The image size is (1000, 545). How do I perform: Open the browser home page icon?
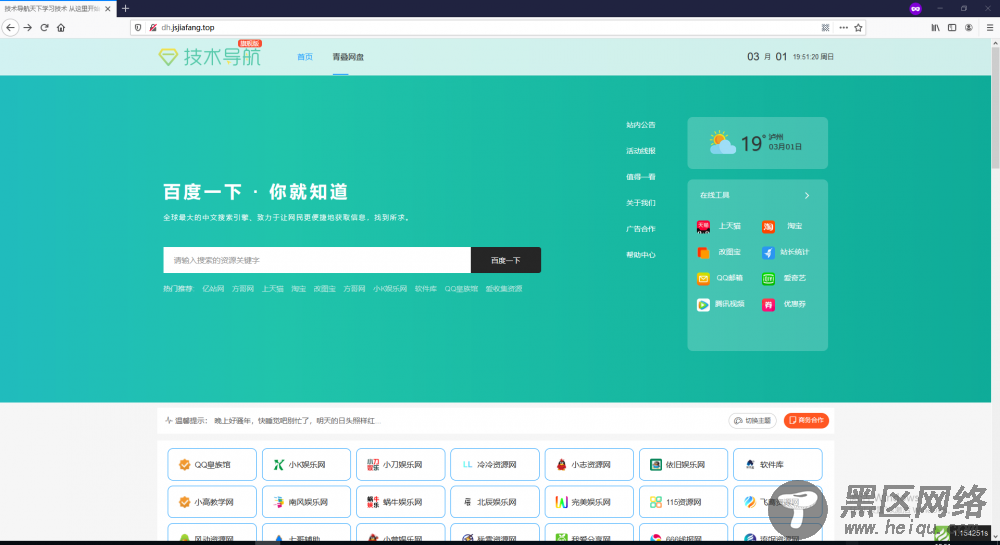pyautogui.click(x=61, y=27)
